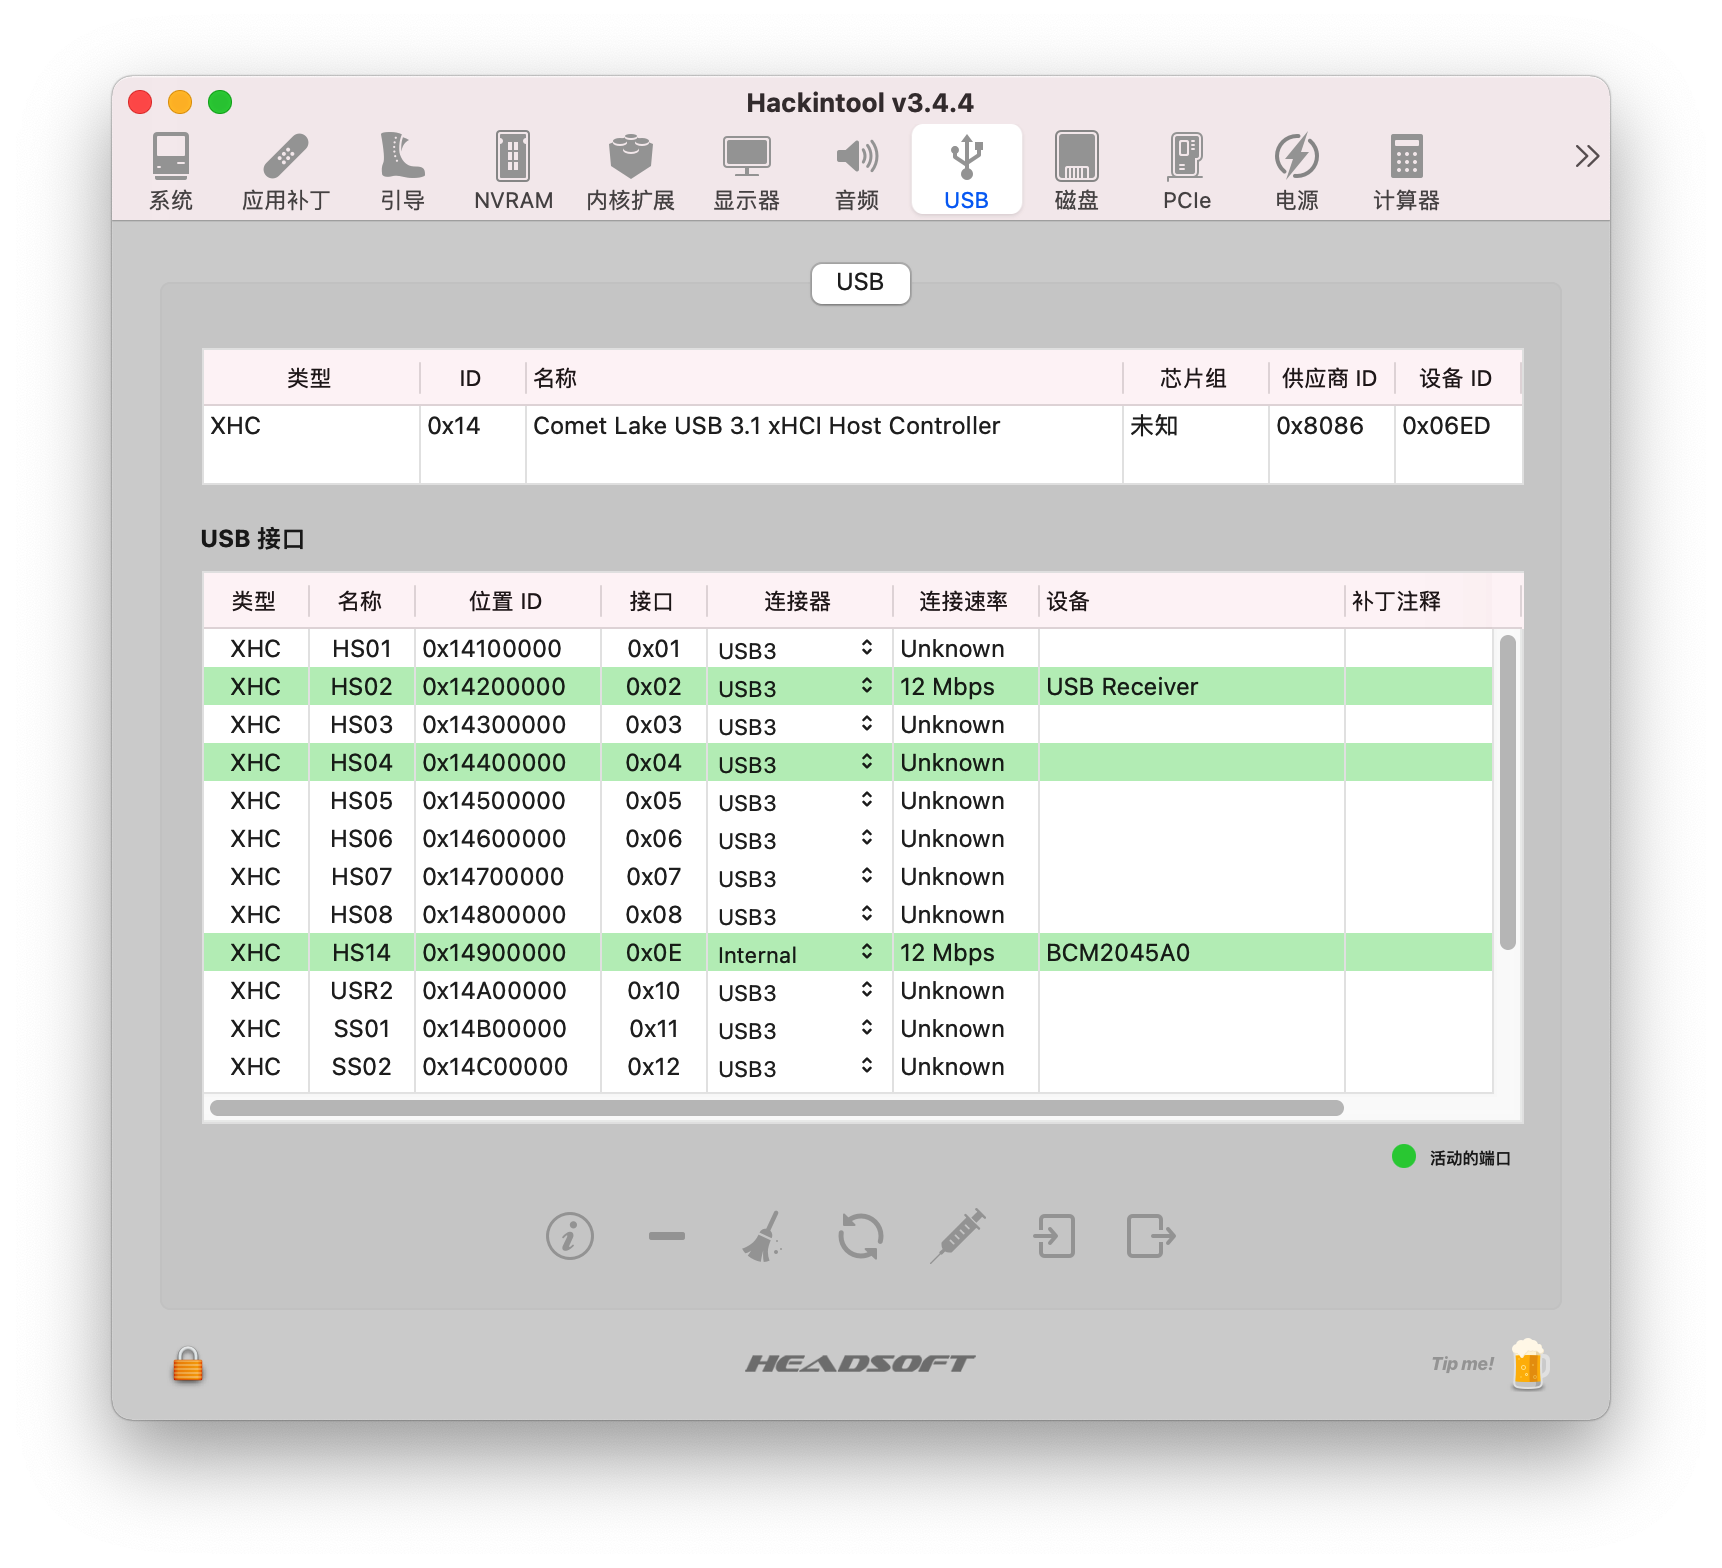
Task: Select the BCM2045A0 device cell
Action: [x=1191, y=952]
